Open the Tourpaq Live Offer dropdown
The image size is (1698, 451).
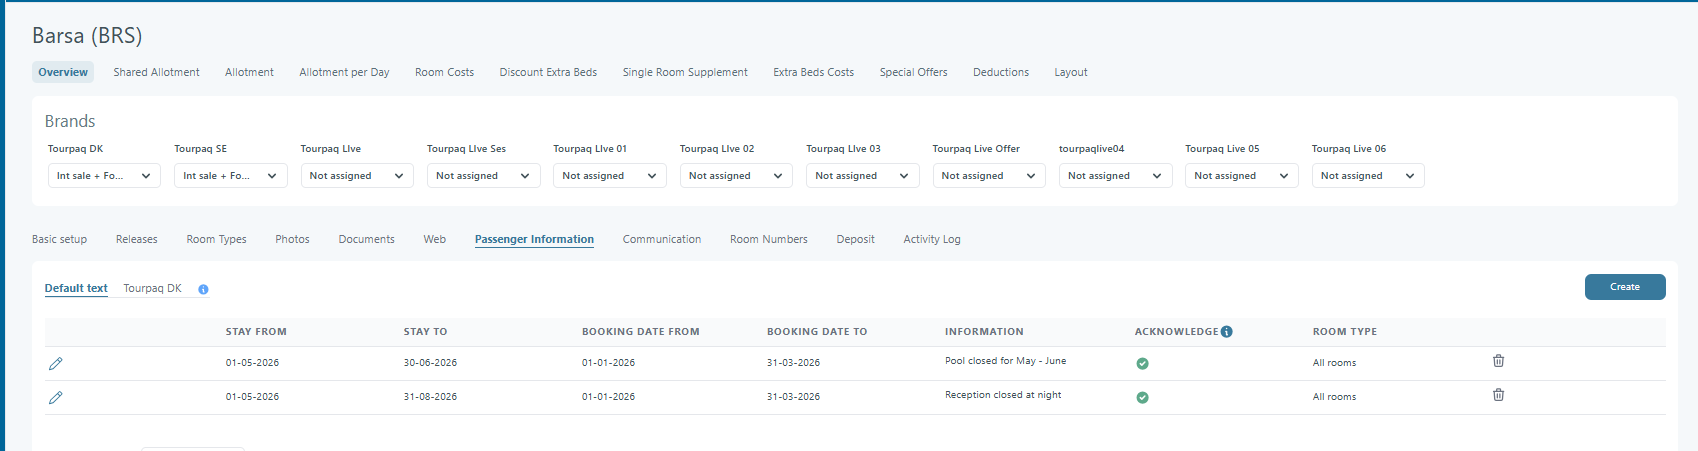[x=988, y=176]
